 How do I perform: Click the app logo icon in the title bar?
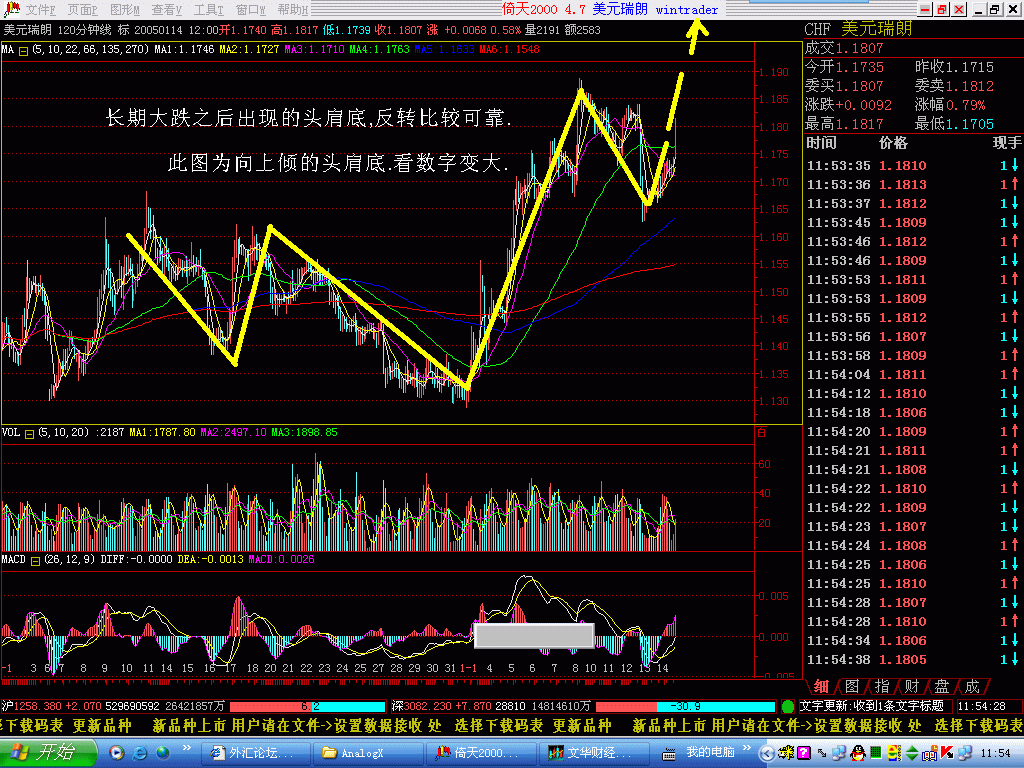11,9
